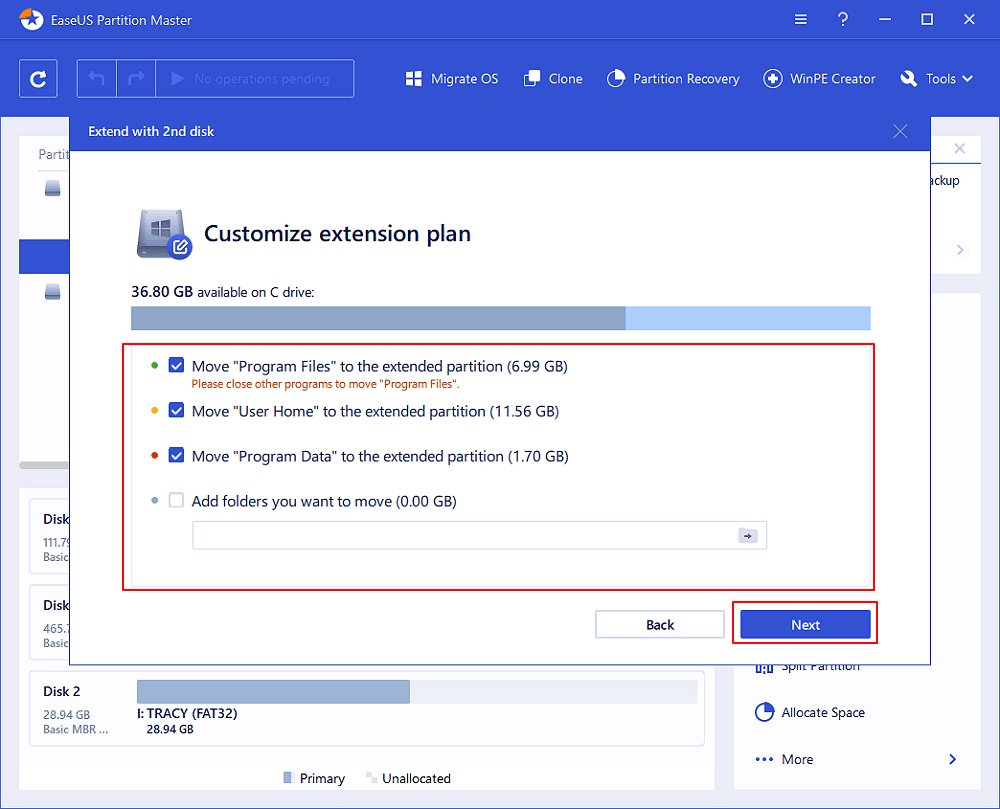Click the Primary legend swatch
This screenshot has height=809, width=1000.
click(288, 778)
